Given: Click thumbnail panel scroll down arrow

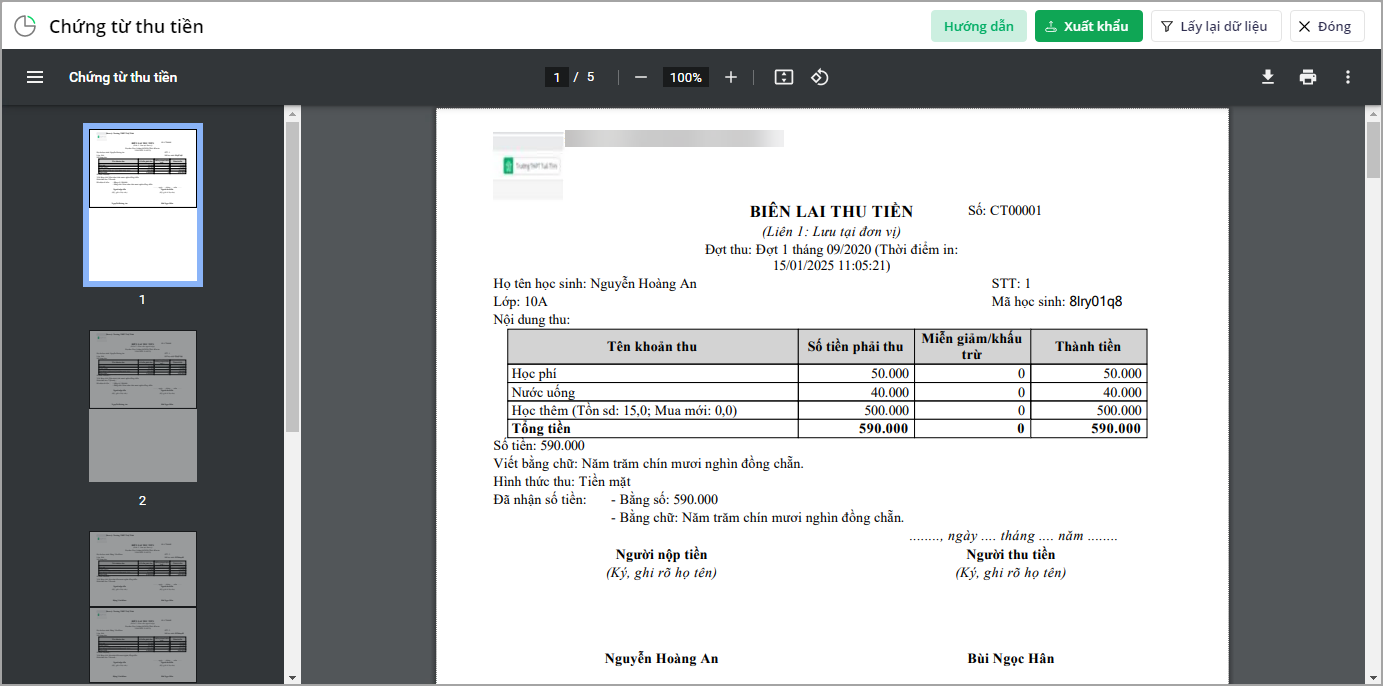Looking at the screenshot, I should click(292, 677).
